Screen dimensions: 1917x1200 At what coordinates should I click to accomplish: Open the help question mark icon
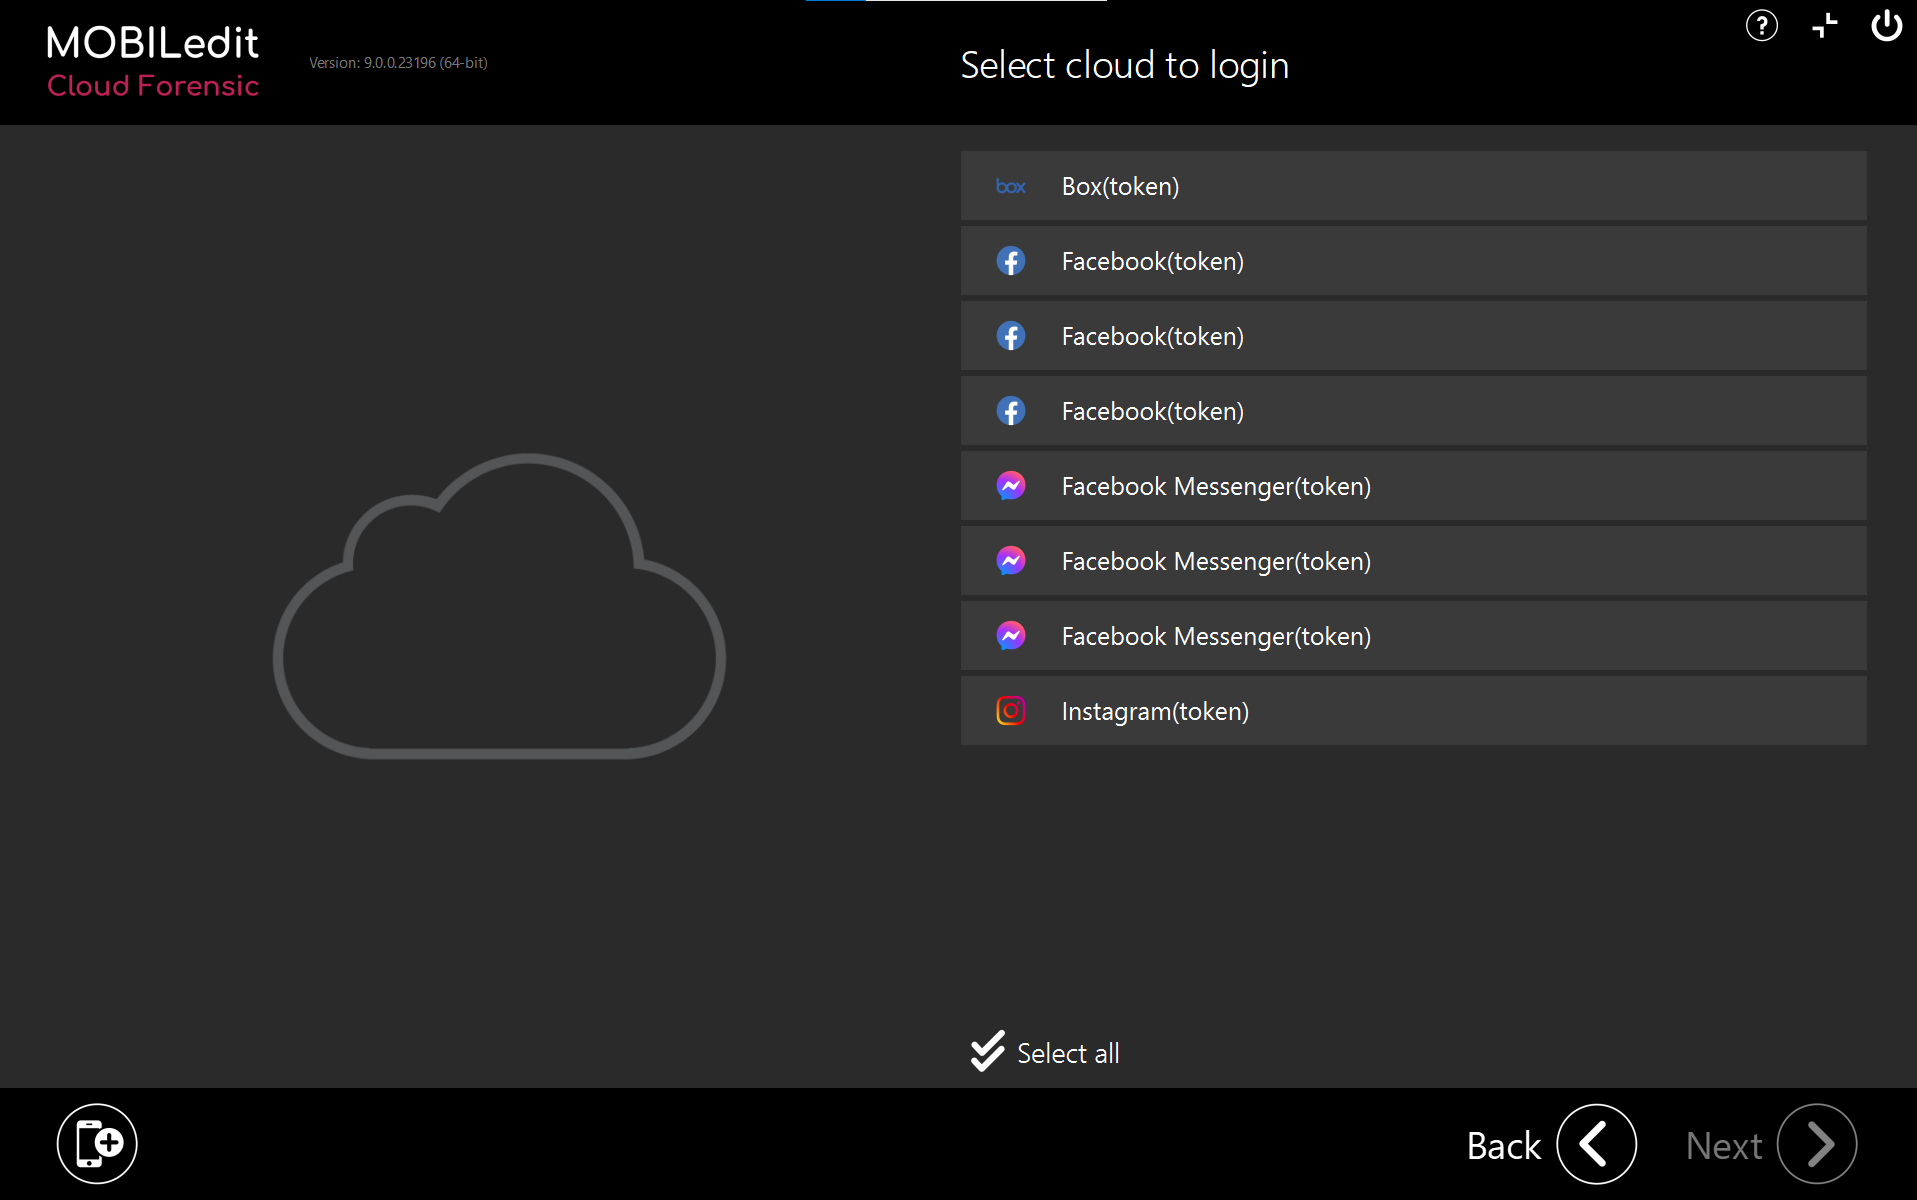tap(1761, 26)
